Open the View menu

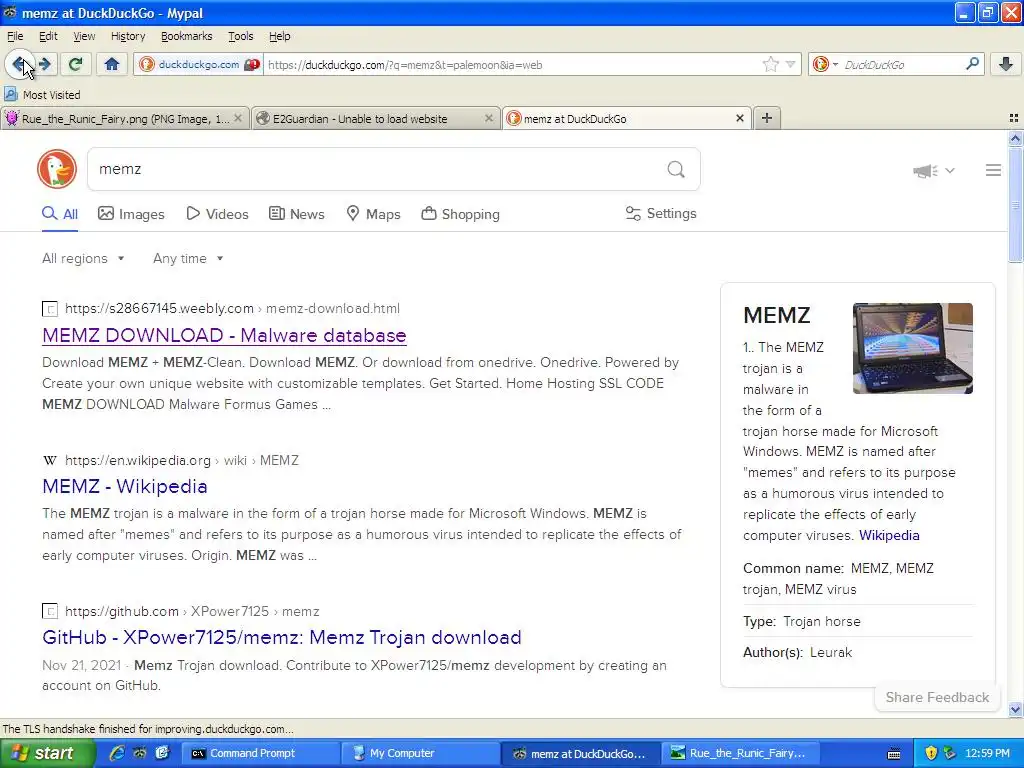[x=84, y=36]
